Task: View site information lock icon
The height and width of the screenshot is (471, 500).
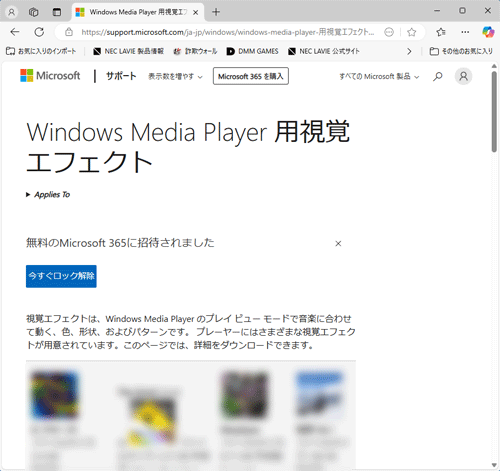Action: (x=69, y=32)
